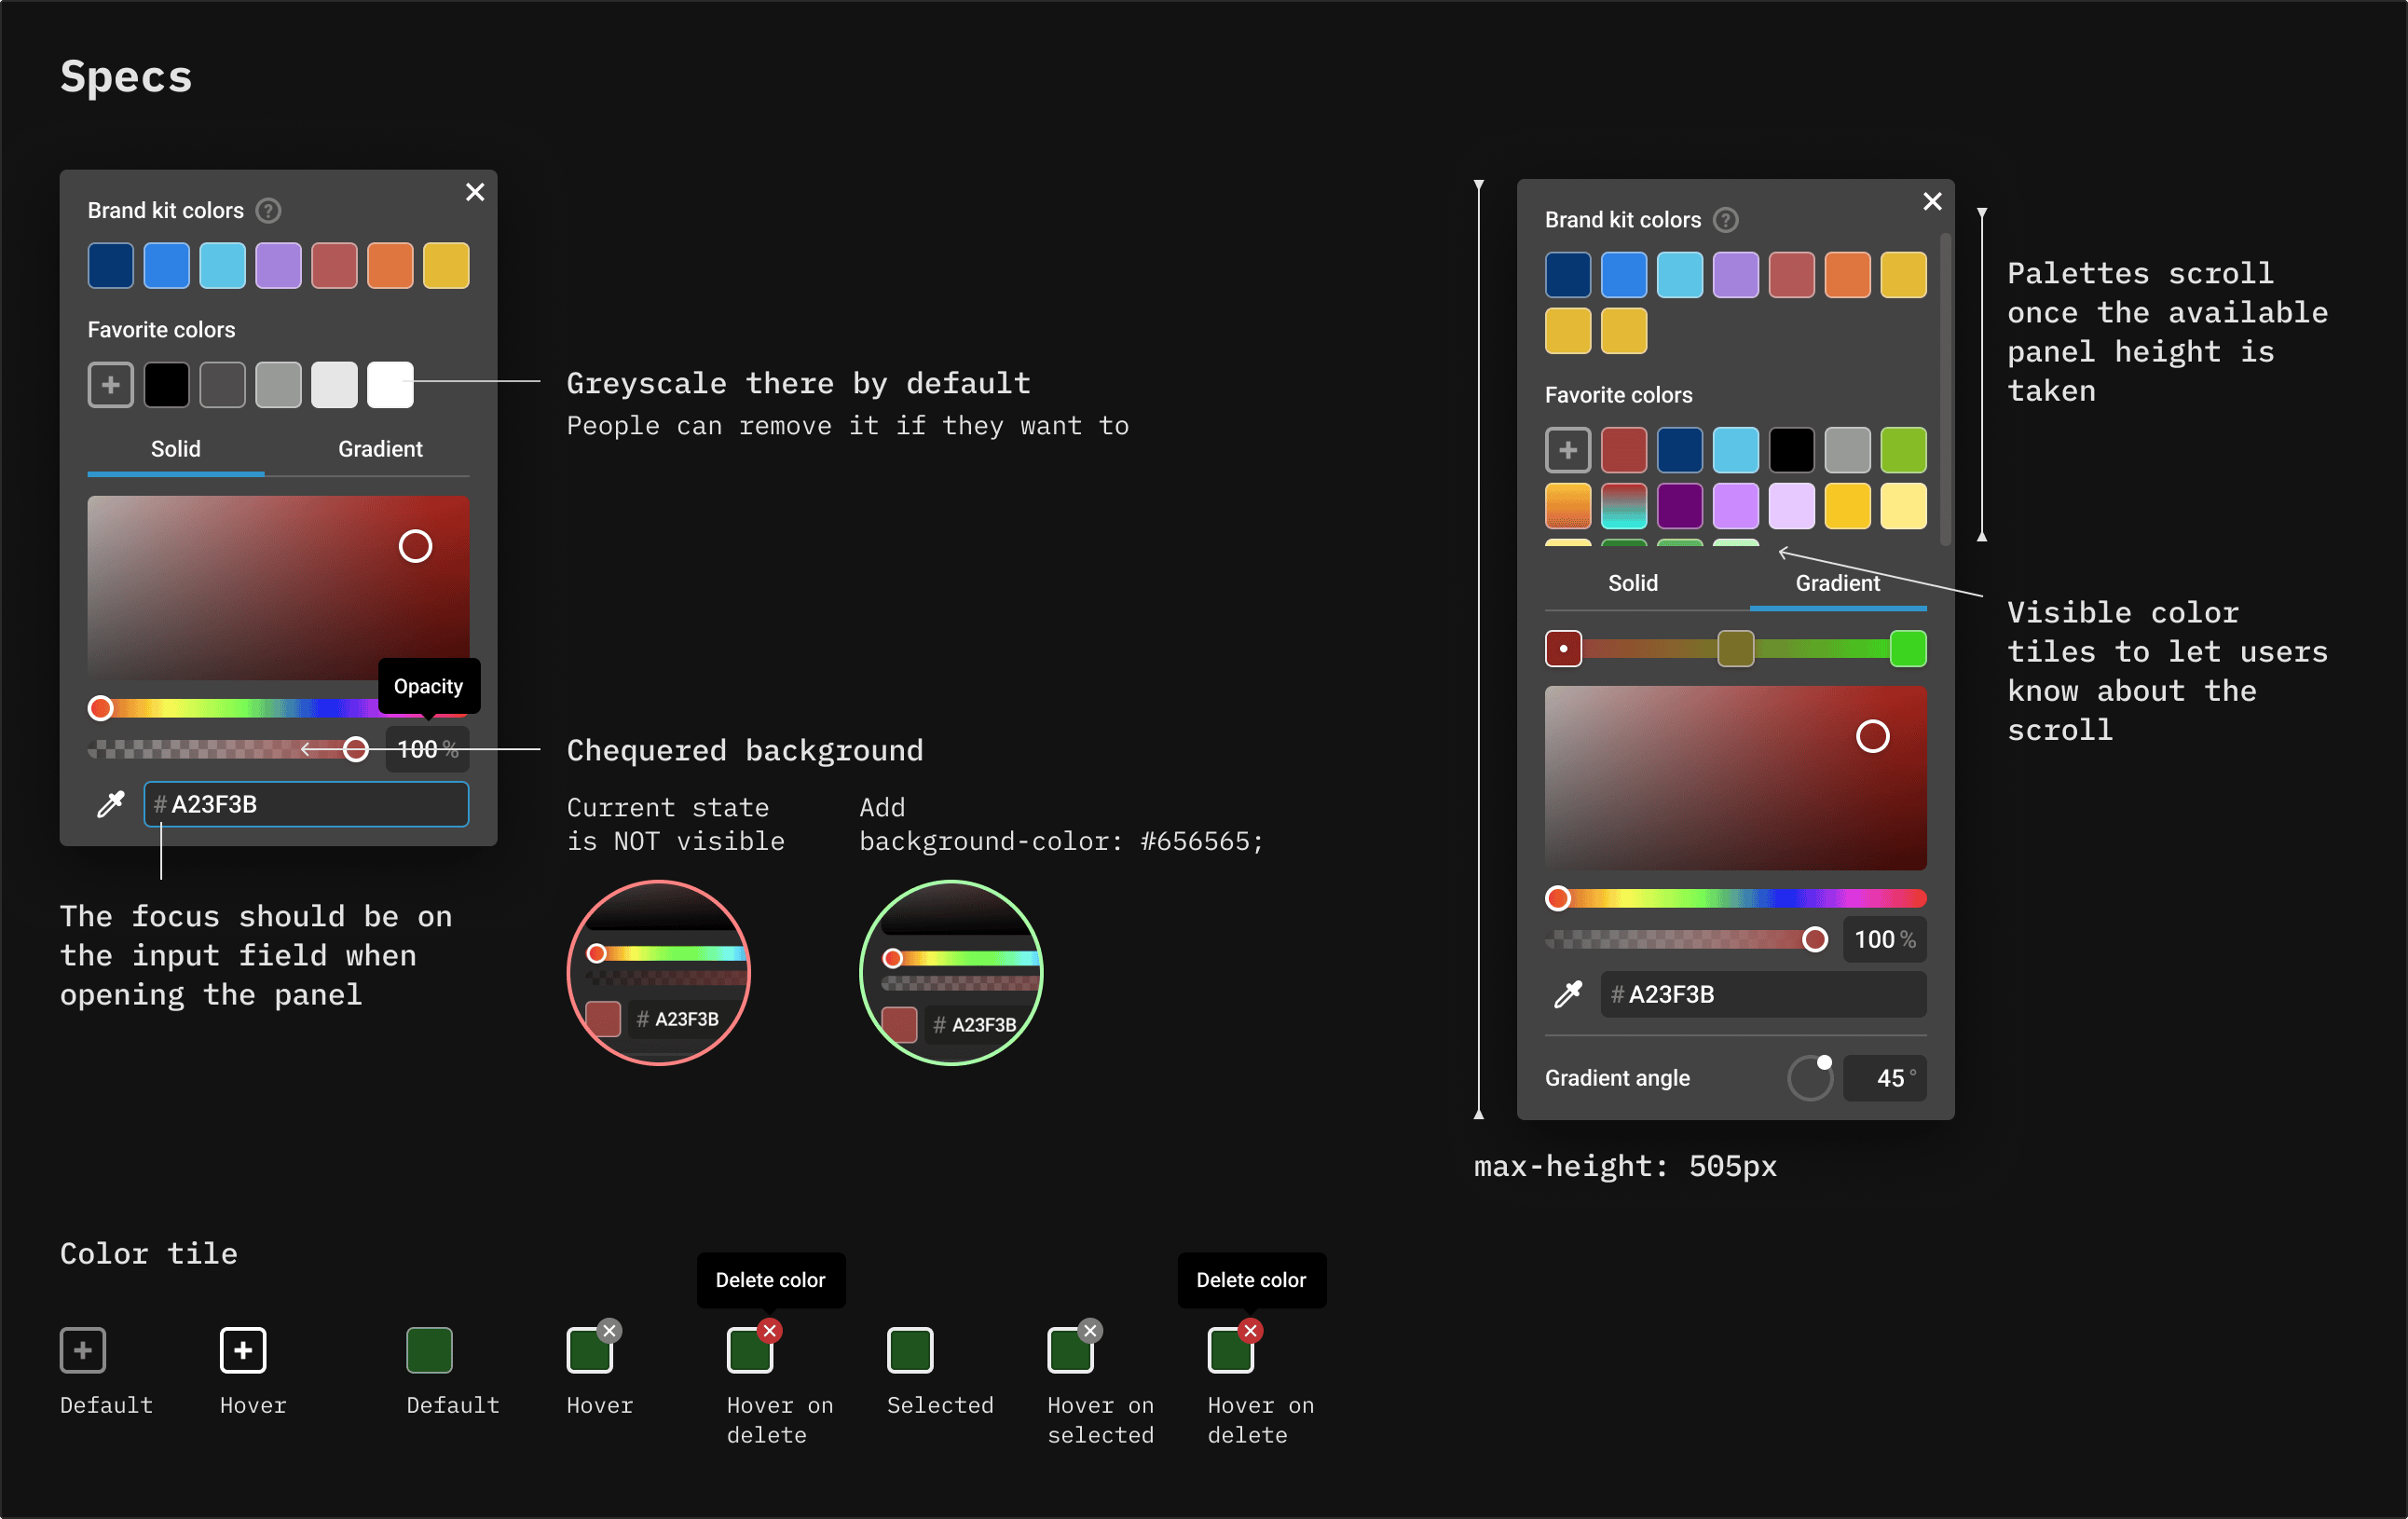Add a favorite color in right panel

(1568, 450)
